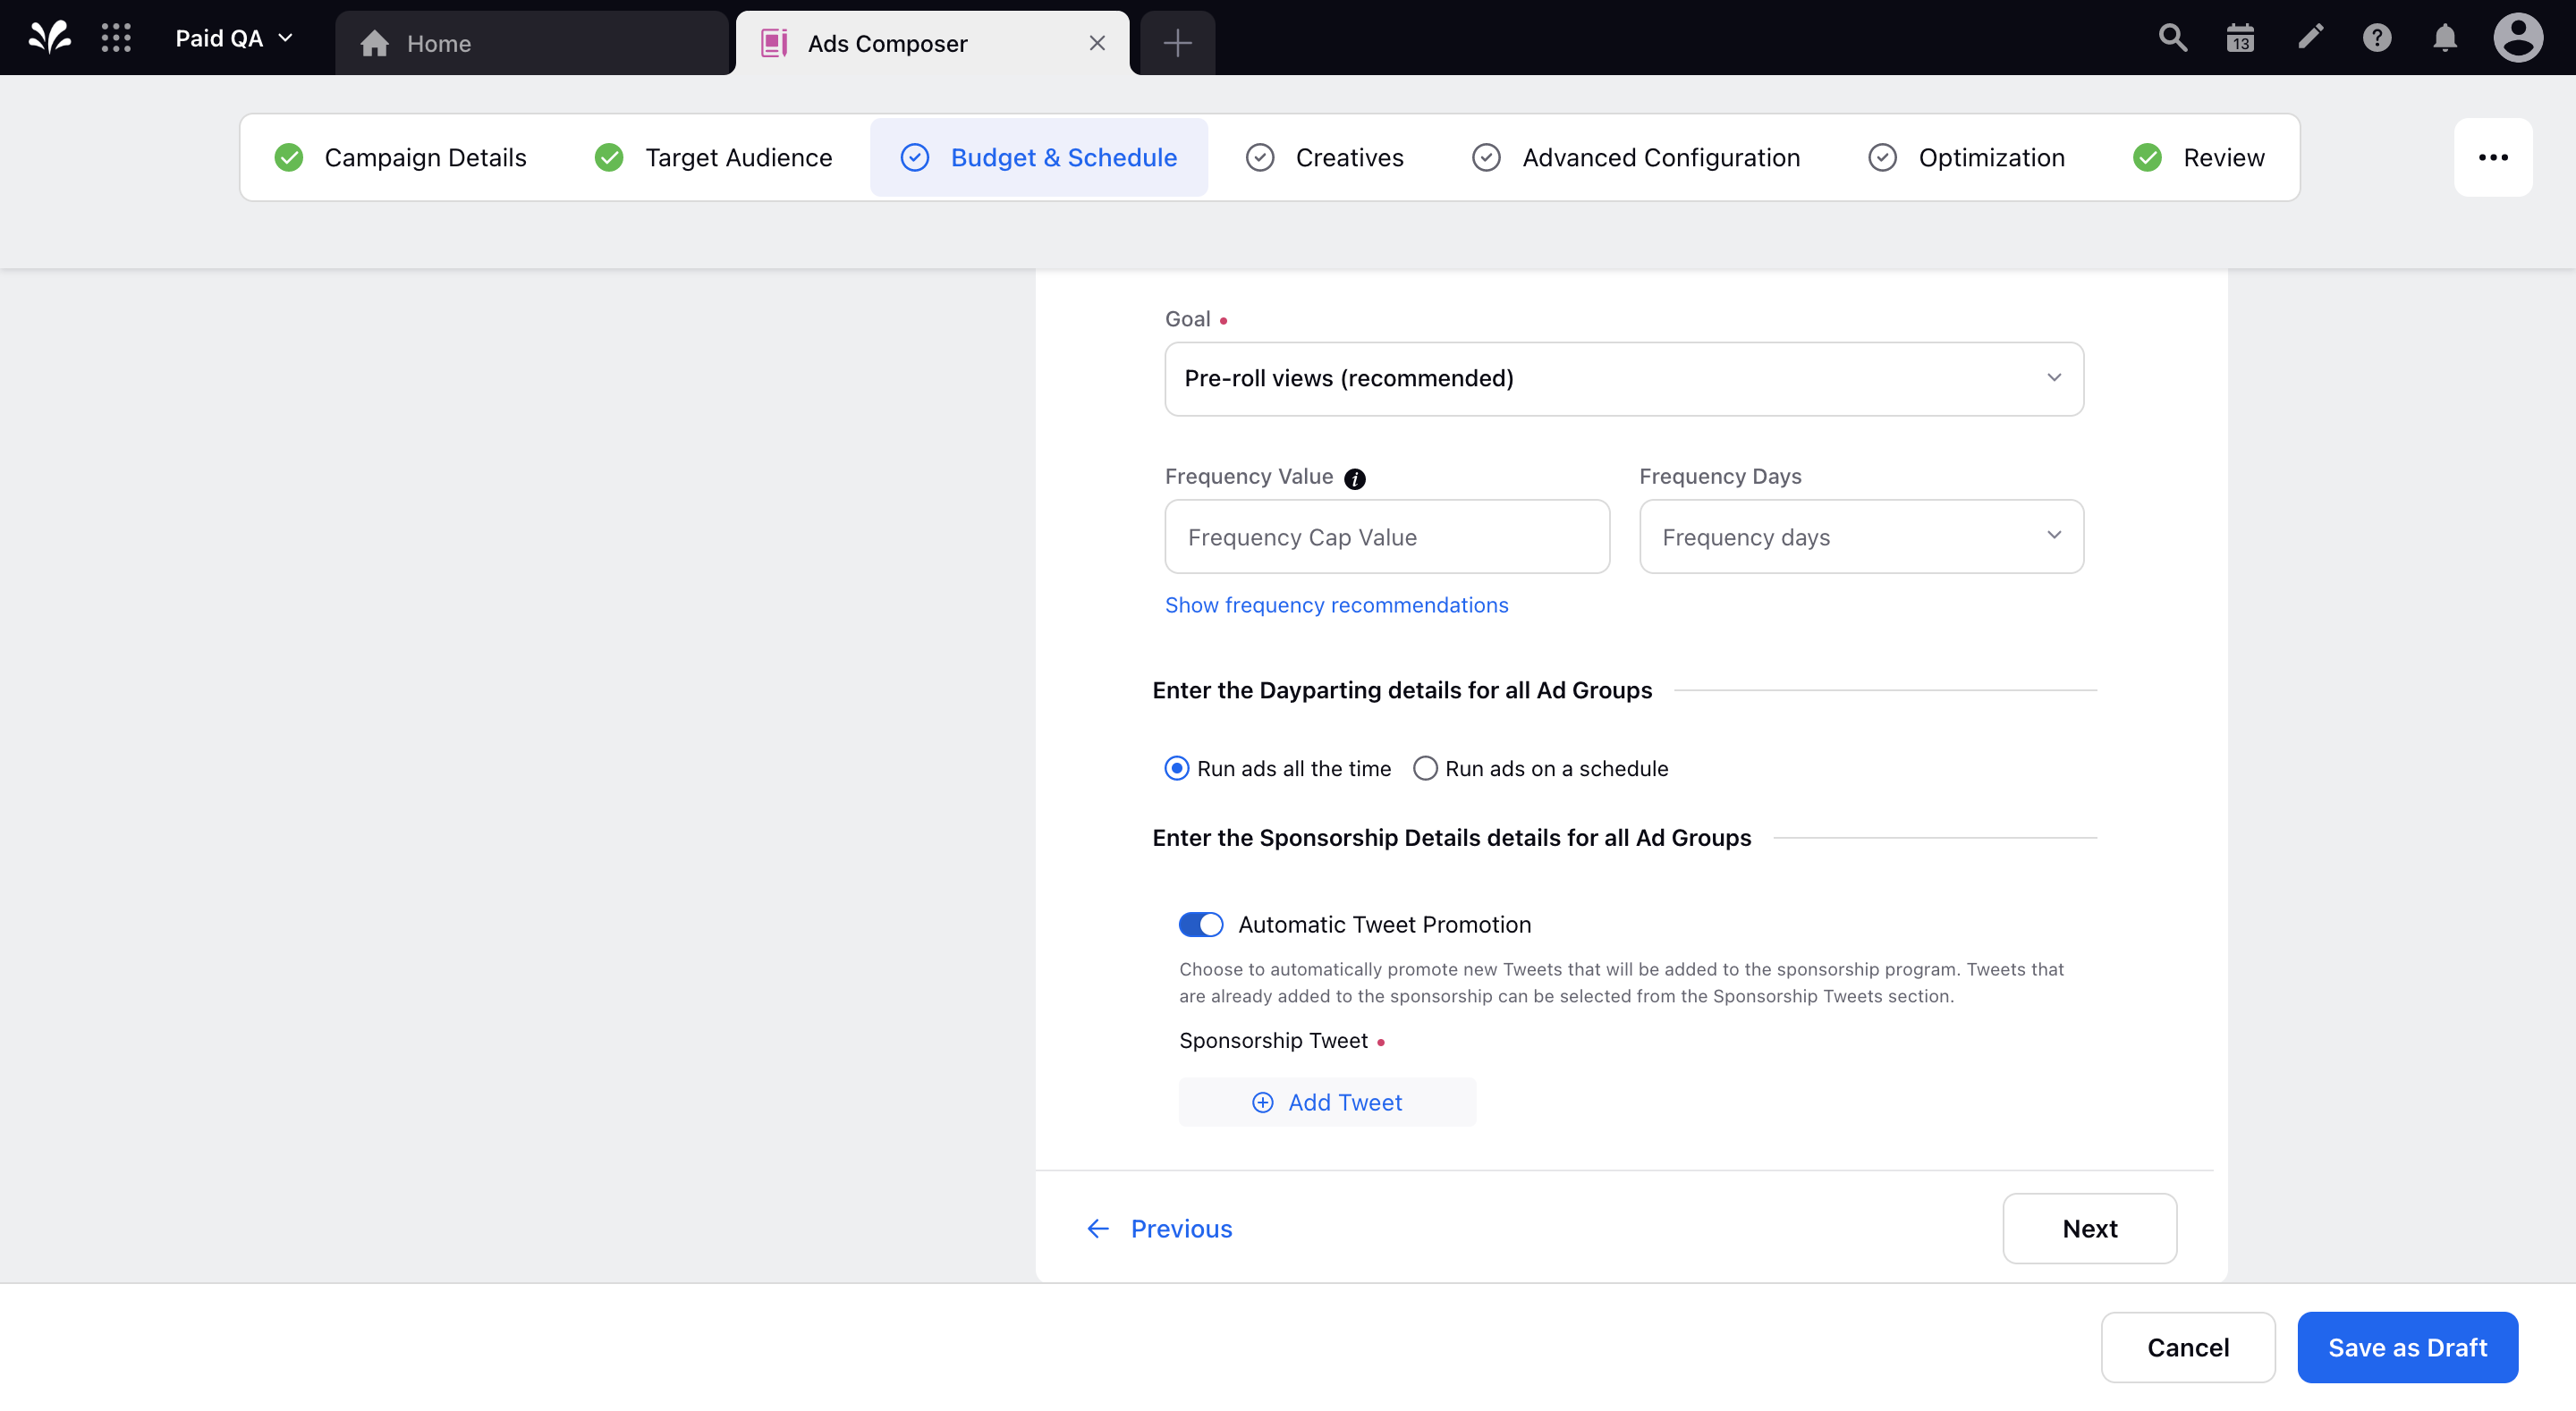Close the Ads Composer tab
Image resolution: width=2576 pixels, height=1411 pixels.
(x=1097, y=43)
